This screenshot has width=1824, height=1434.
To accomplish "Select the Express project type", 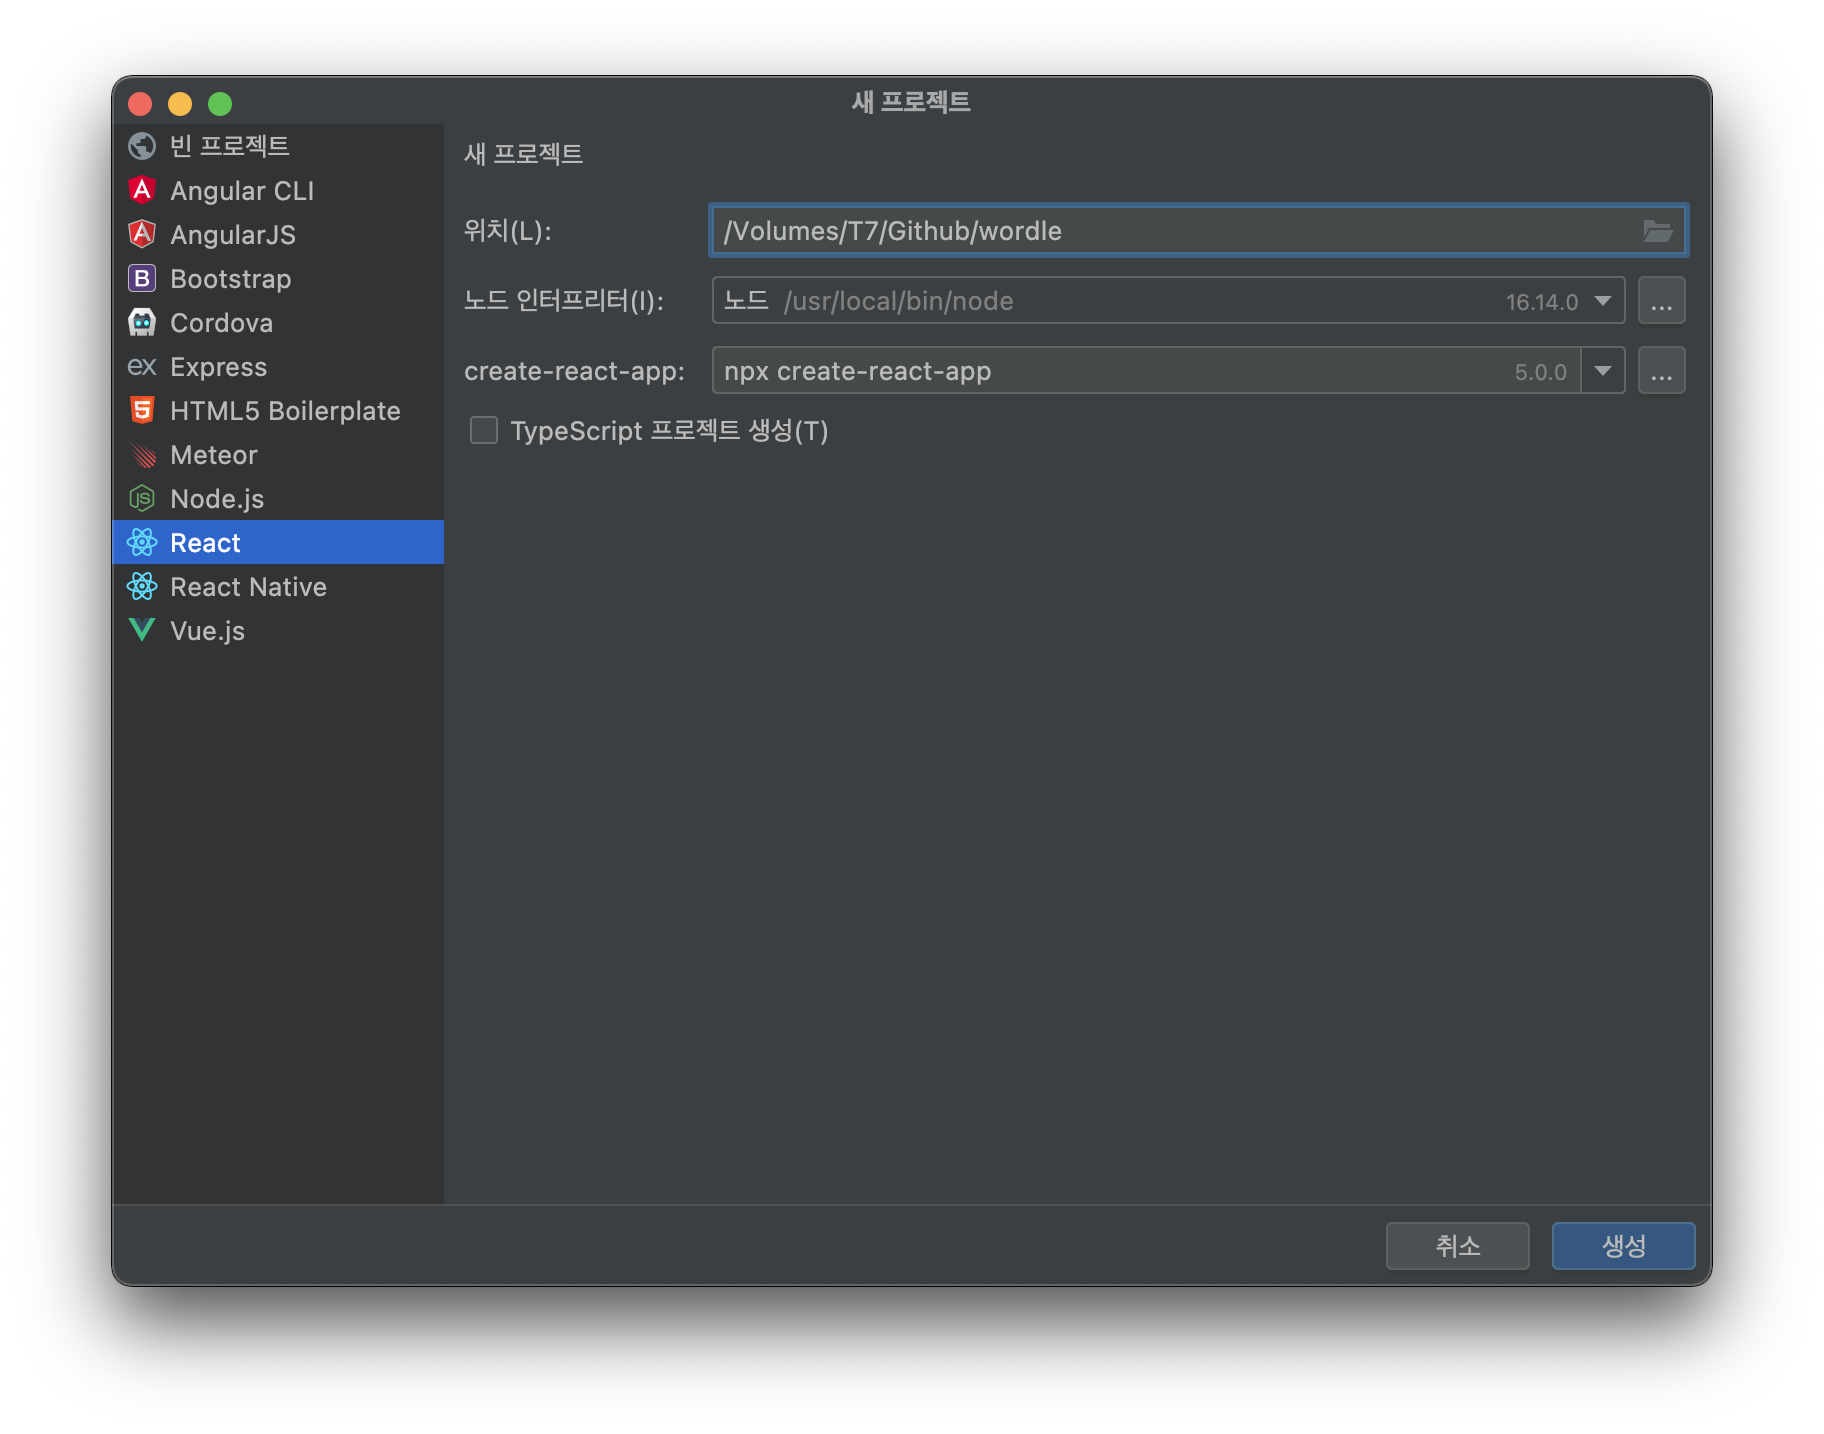I will coord(278,366).
